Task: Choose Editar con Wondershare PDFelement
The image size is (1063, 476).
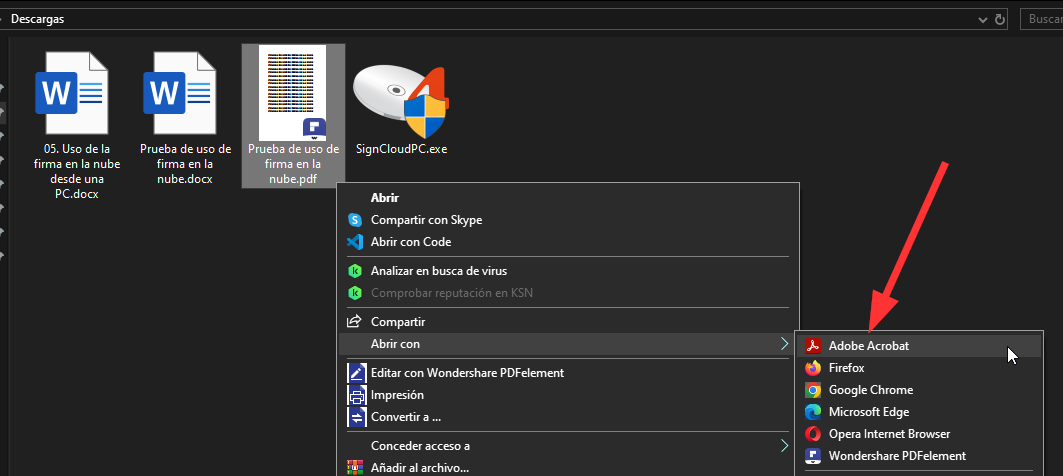Action: click(467, 373)
